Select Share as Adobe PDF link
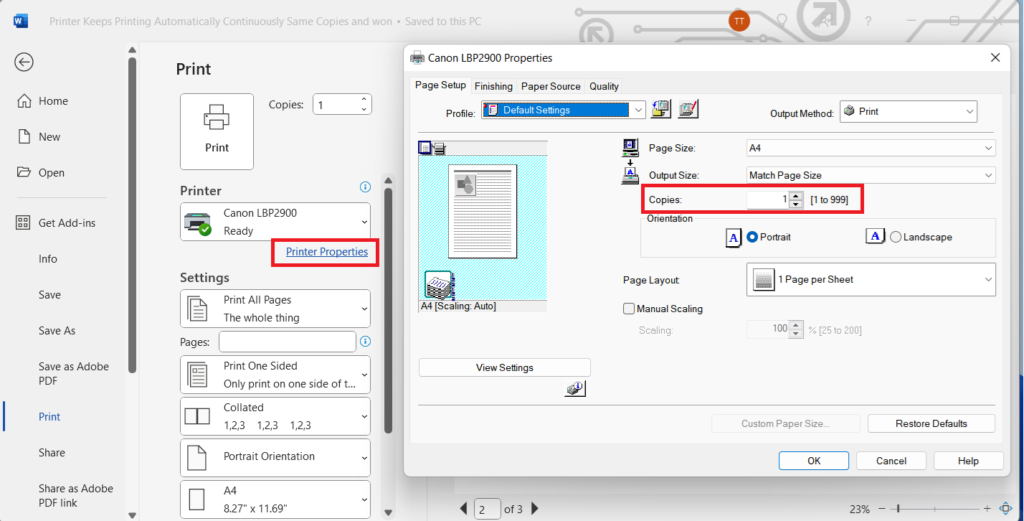The image size is (1024, 521). 75,496
